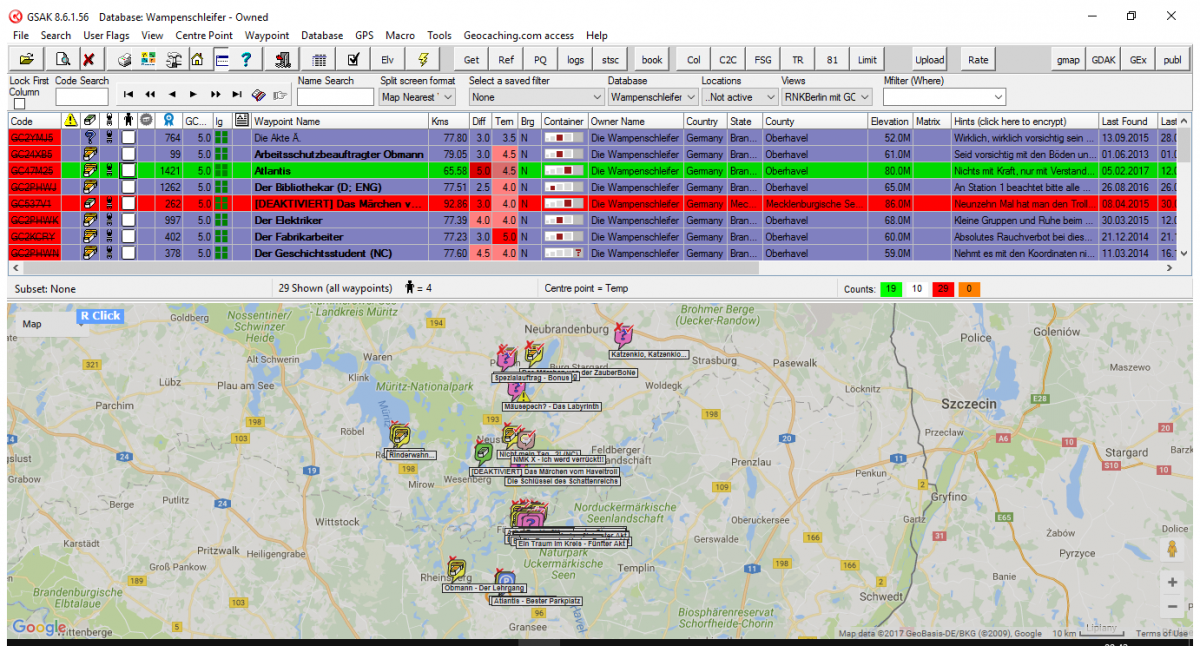The height and width of the screenshot is (646, 1200).
Task: Open the Database dropdown showing Wampenschleifer
Action: 653,97
